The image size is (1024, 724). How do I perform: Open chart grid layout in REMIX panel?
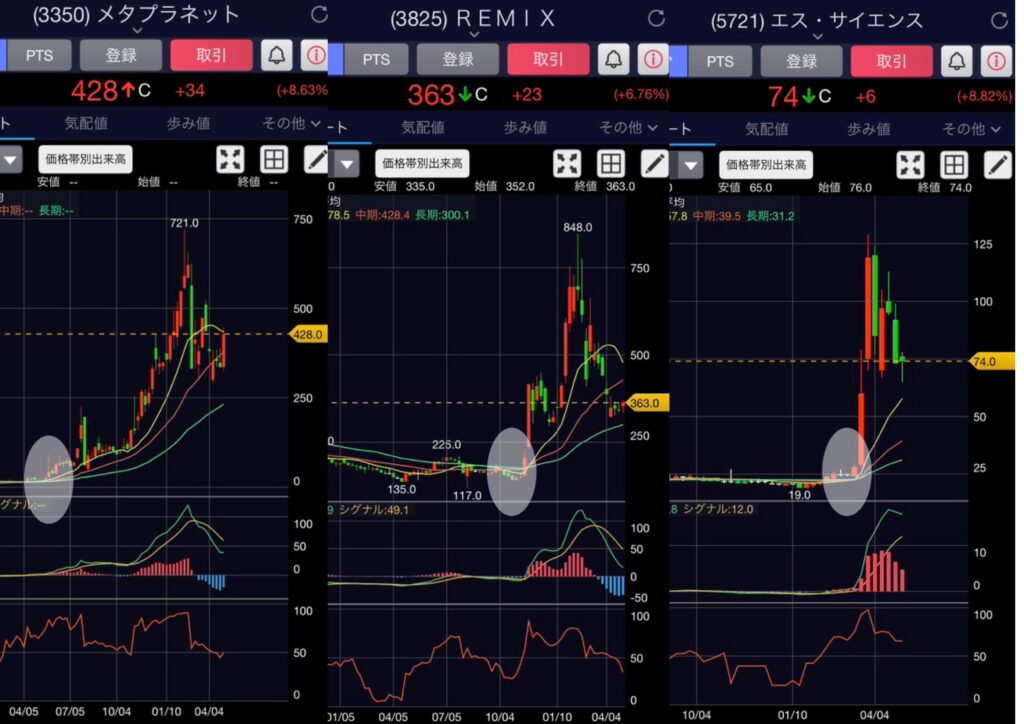[x=611, y=163]
